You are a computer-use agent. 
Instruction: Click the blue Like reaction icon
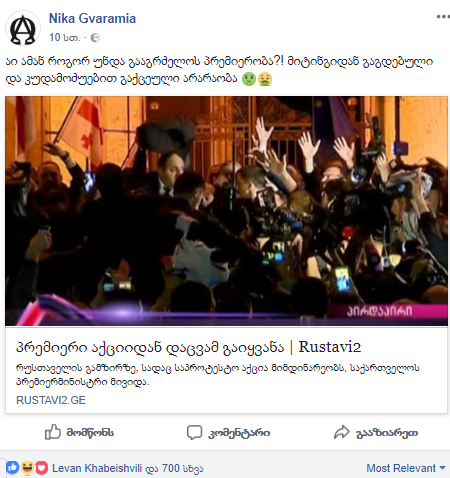12,468
